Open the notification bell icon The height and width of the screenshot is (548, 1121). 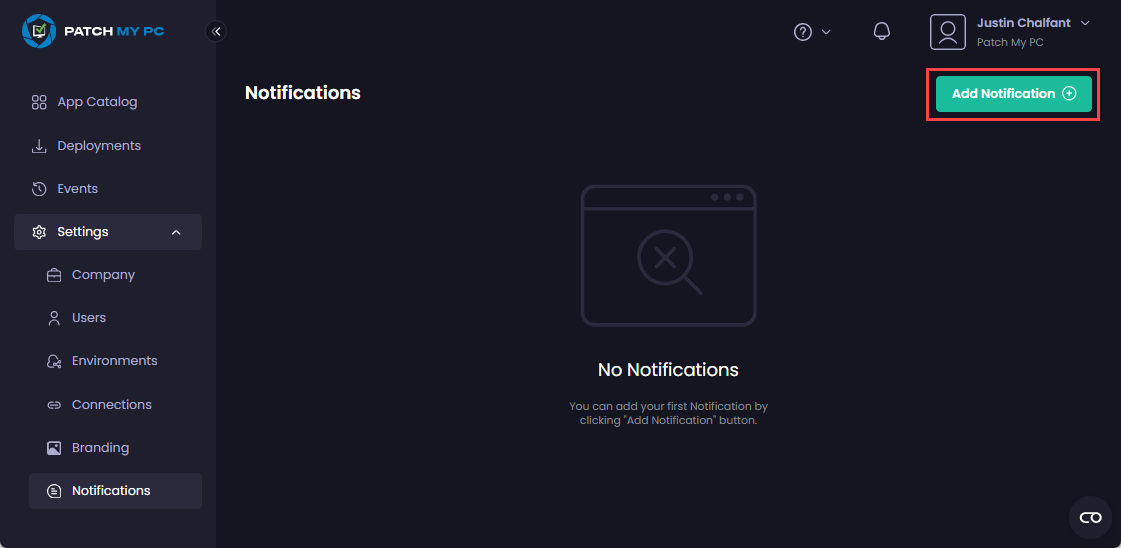pos(881,32)
